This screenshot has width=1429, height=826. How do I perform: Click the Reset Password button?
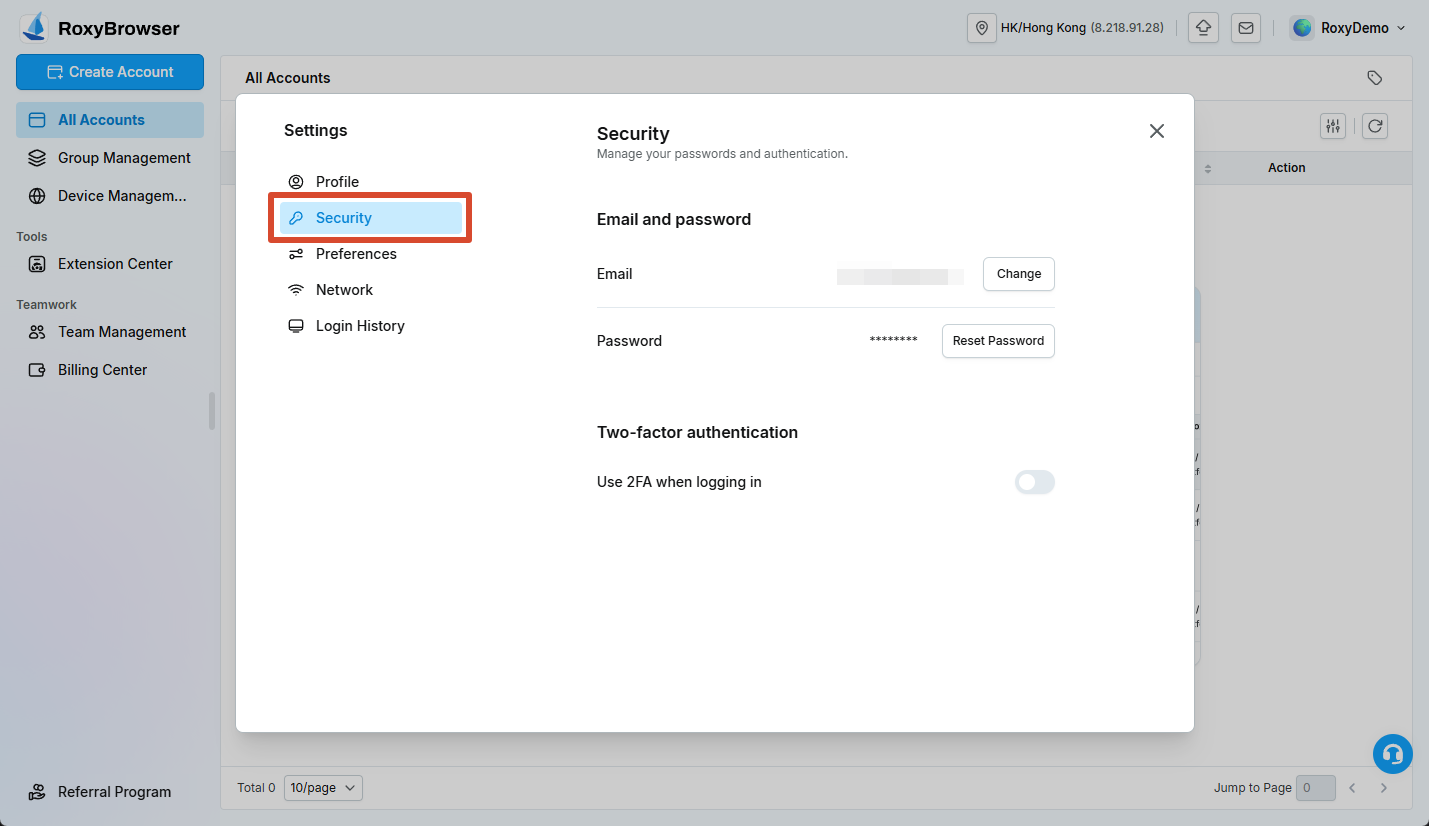click(x=998, y=341)
